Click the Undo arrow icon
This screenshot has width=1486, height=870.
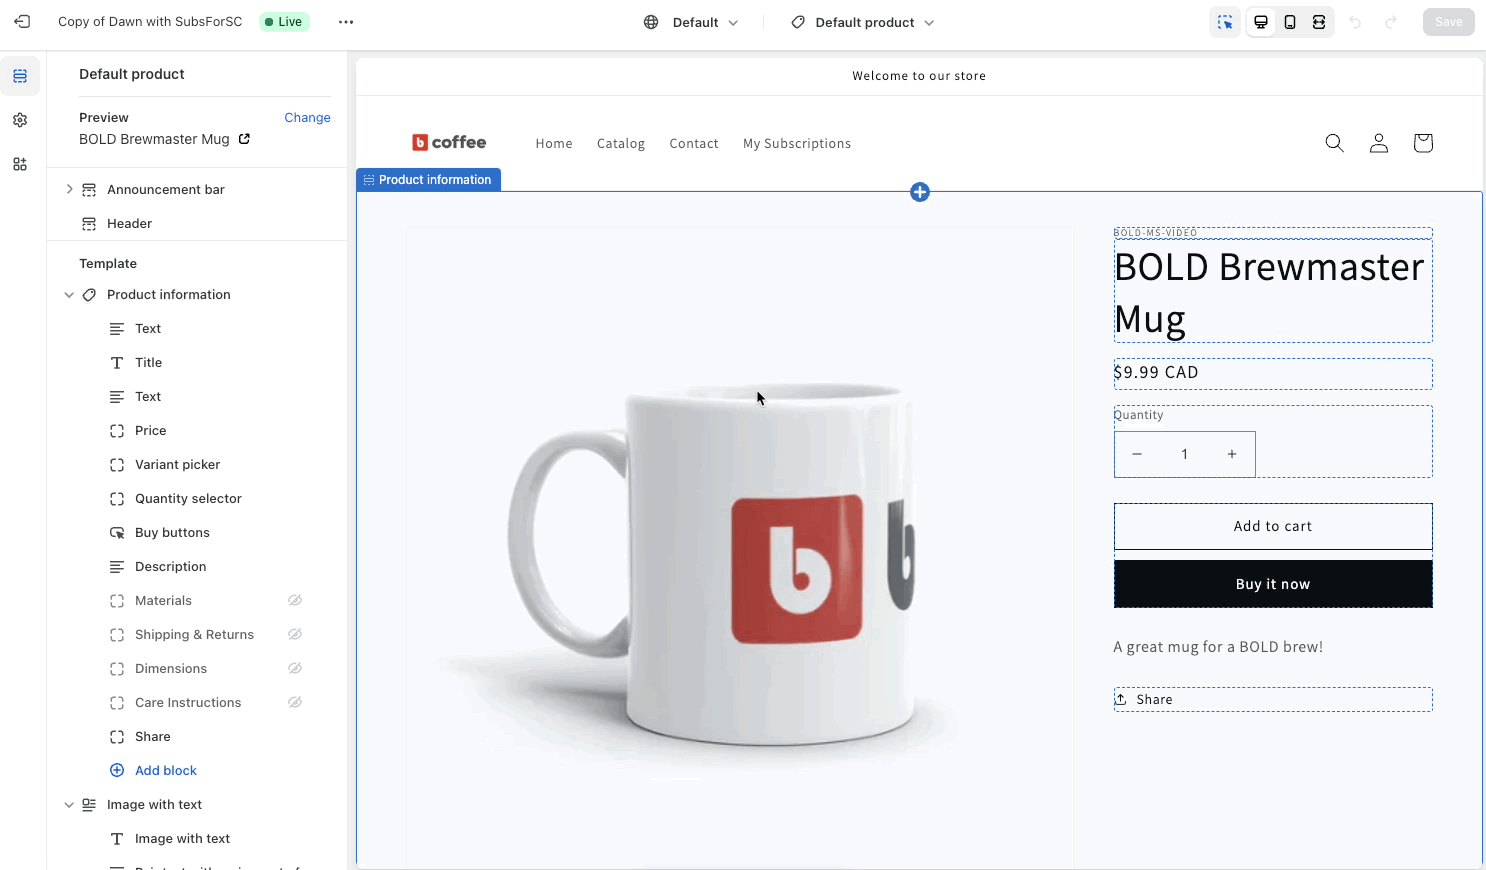pos(1355,22)
